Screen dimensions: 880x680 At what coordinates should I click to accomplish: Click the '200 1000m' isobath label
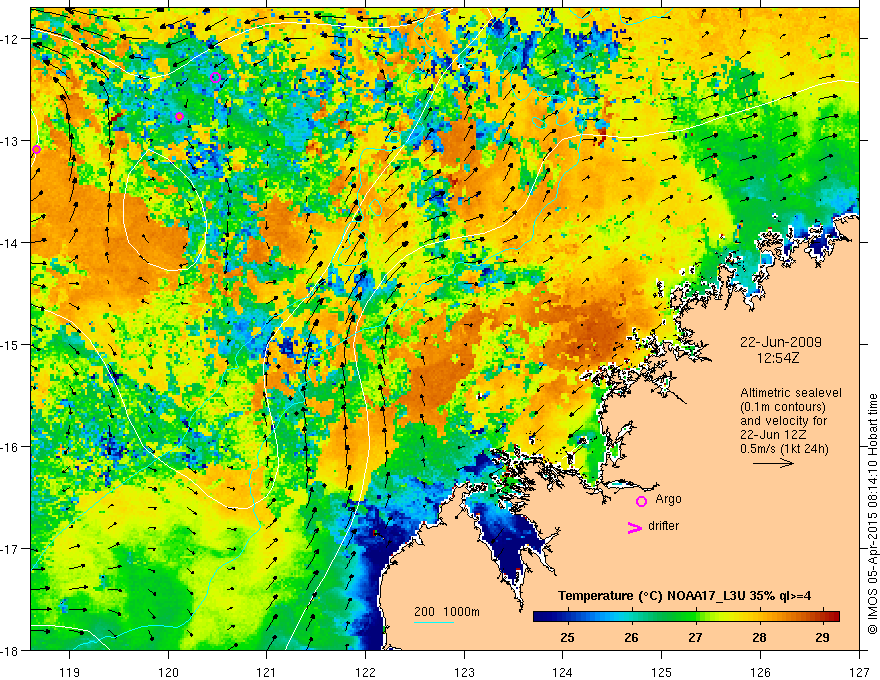click(x=447, y=612)
